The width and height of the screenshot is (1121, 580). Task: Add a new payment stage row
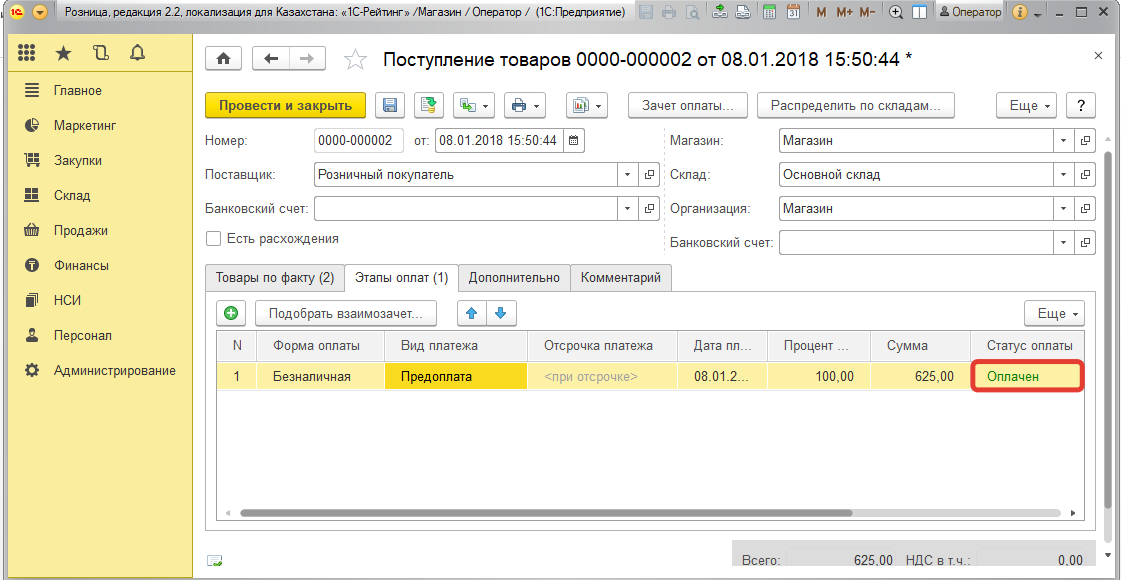[x=231, y=313]
